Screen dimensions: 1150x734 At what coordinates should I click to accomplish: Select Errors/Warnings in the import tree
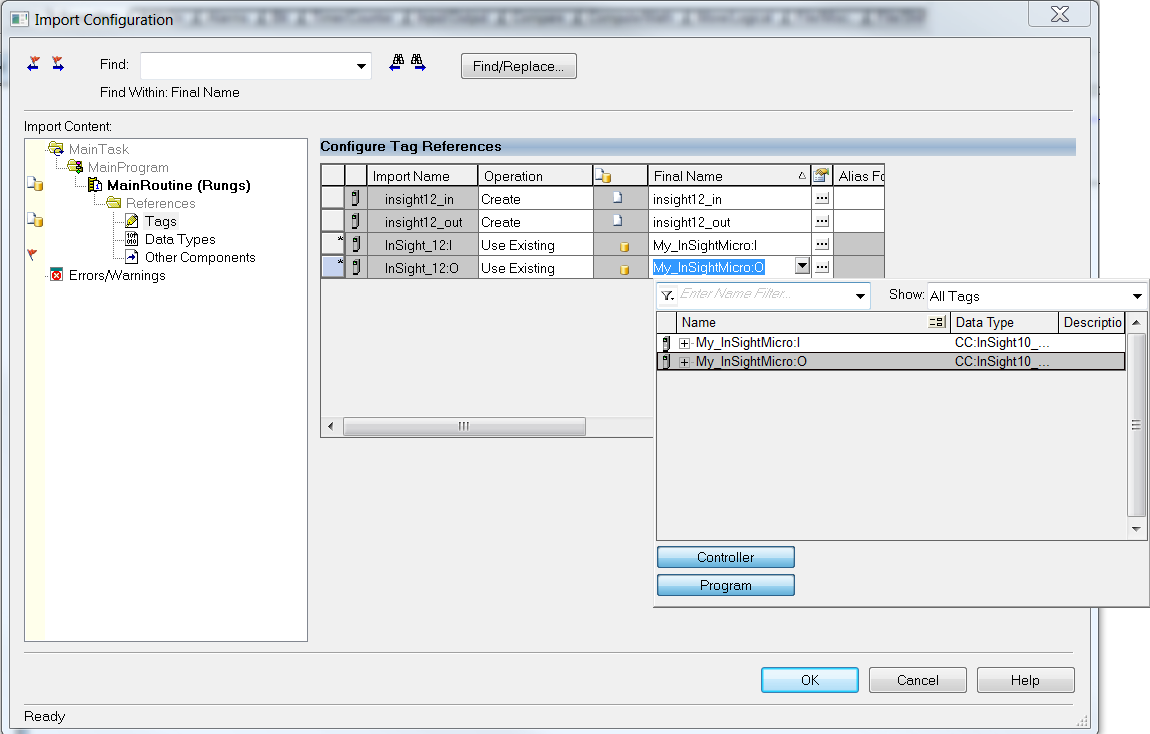(116, 275)
